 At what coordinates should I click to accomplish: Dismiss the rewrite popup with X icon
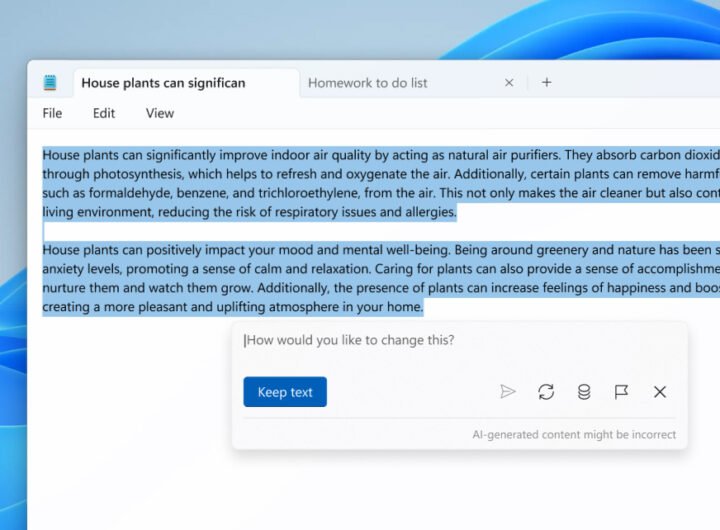[x=660, y=392]
